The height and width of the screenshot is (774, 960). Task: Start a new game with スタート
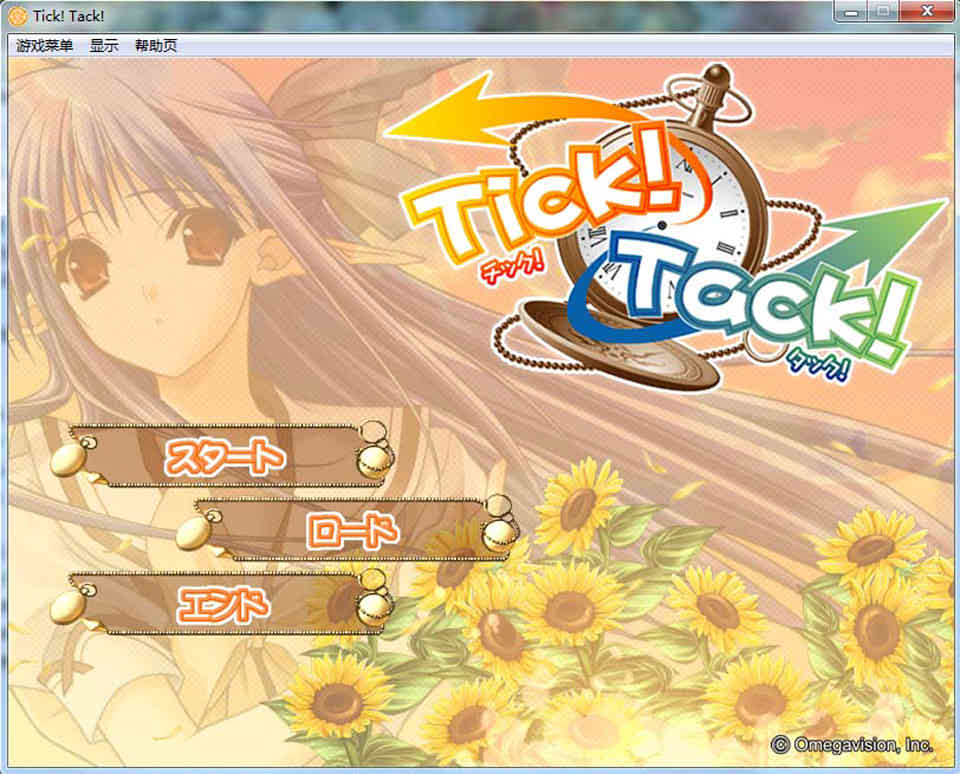coord(225,457)
